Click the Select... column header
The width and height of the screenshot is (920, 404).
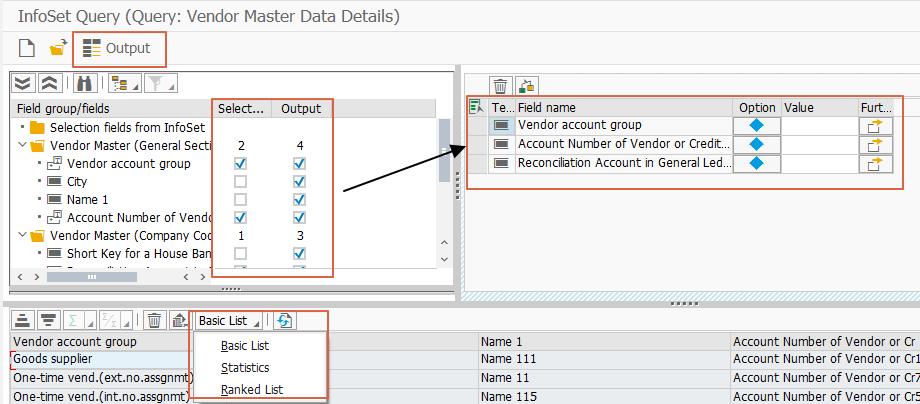(x=241, y=108)
